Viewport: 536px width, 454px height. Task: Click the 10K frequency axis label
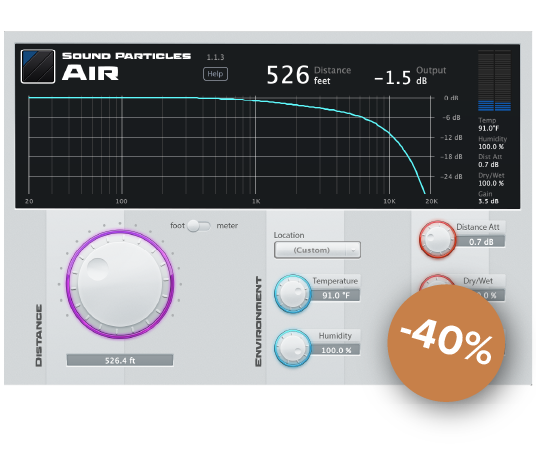(389, 201)
